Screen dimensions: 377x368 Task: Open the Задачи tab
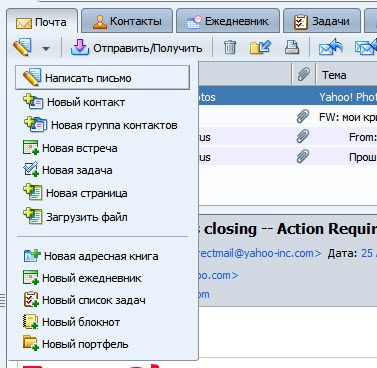click(x=322, y=21)
